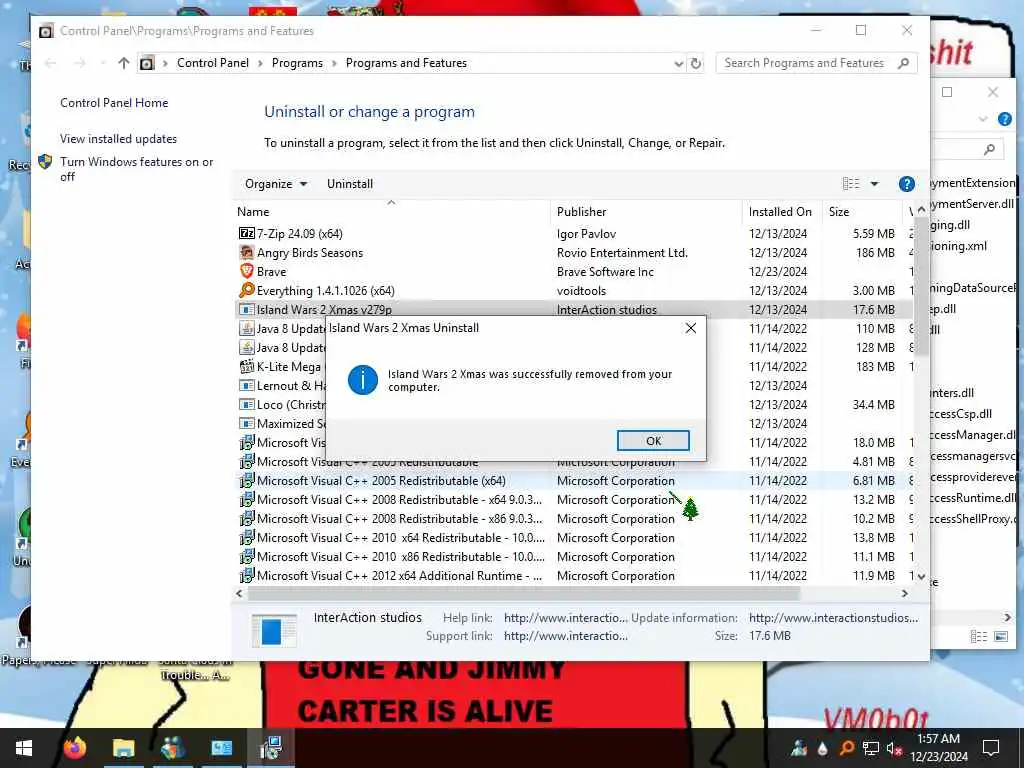
Task: Click the horizontal scrollbar of program list
Action: click(x=523, y=594)
